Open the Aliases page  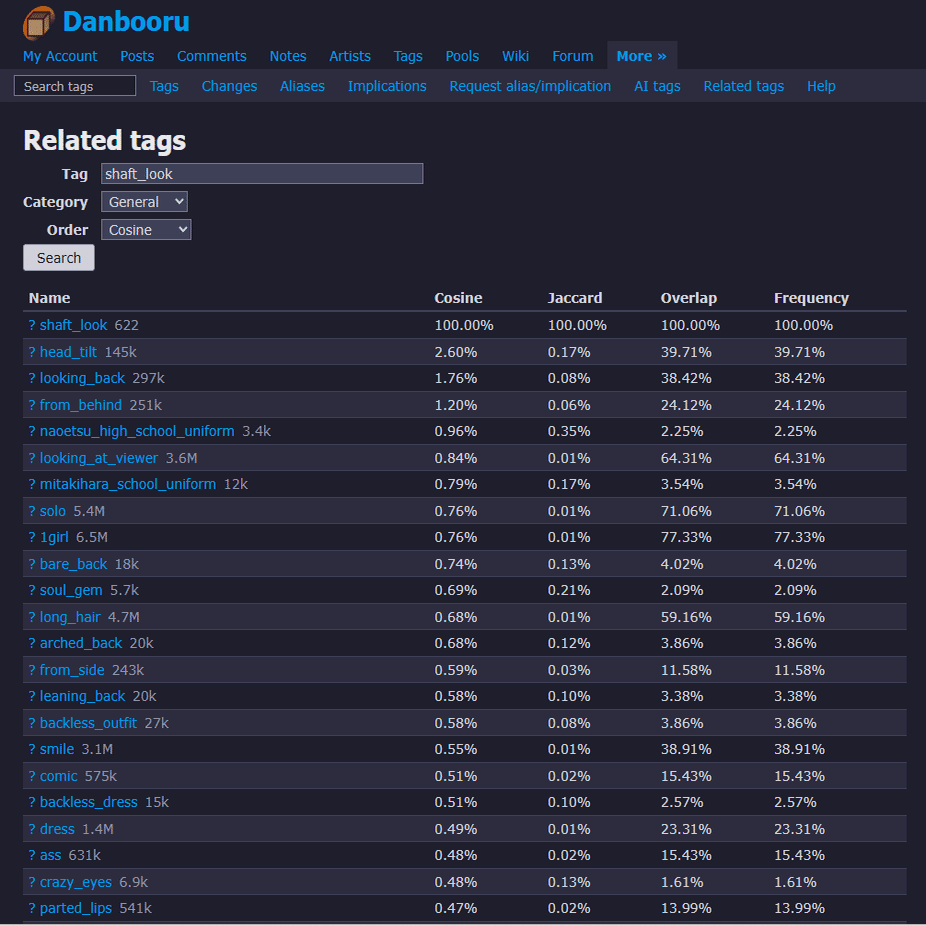302,86
